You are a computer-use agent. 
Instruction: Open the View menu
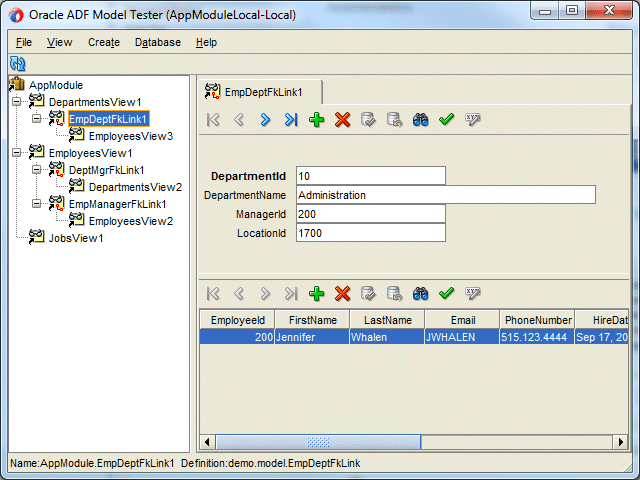[59, 42]
